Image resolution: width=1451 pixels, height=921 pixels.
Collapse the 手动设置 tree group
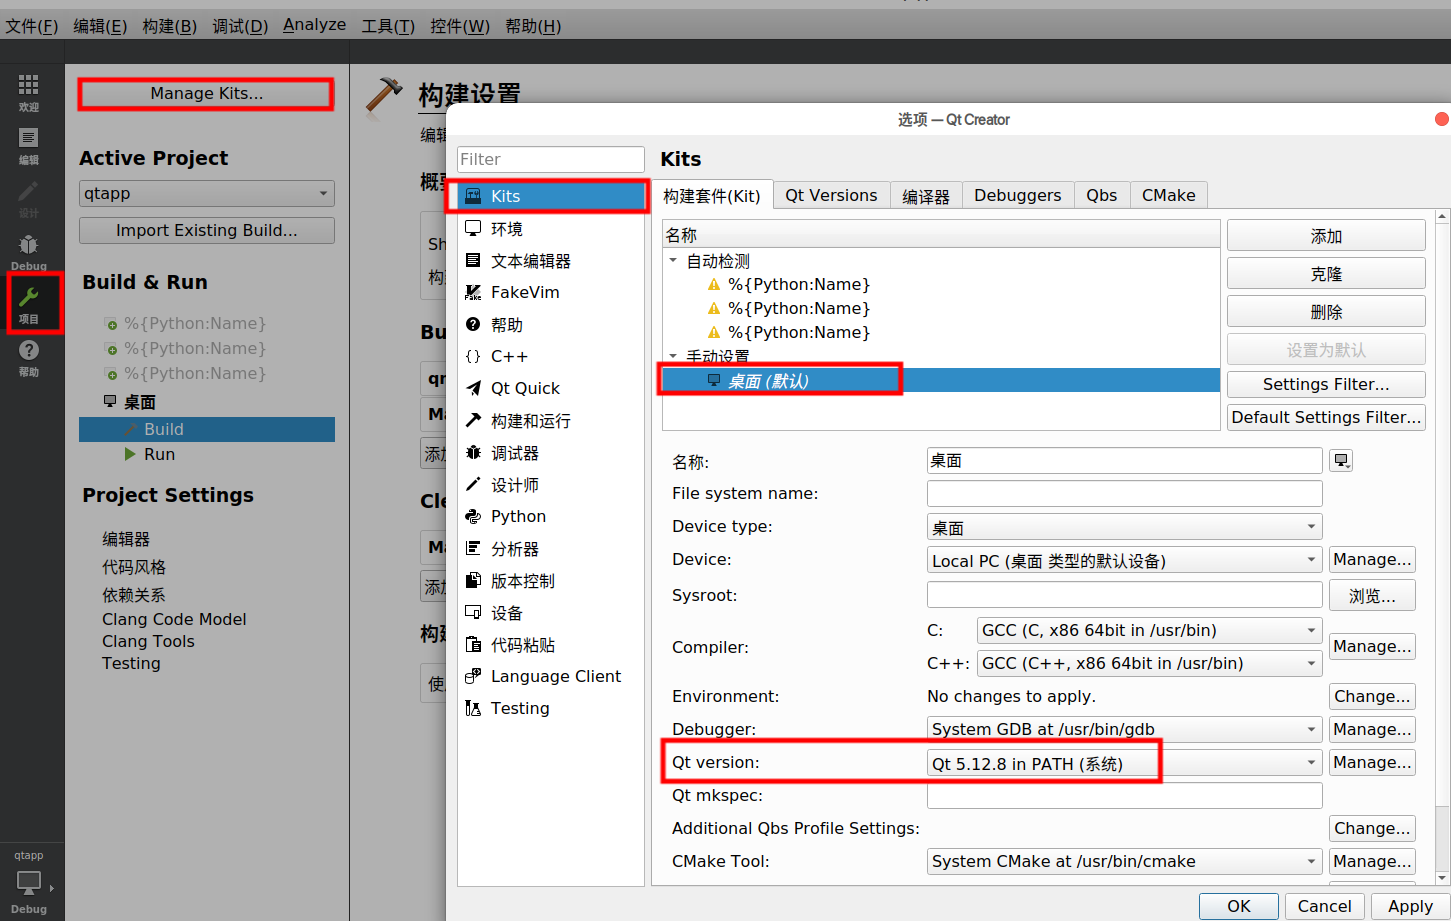[672, 356]
